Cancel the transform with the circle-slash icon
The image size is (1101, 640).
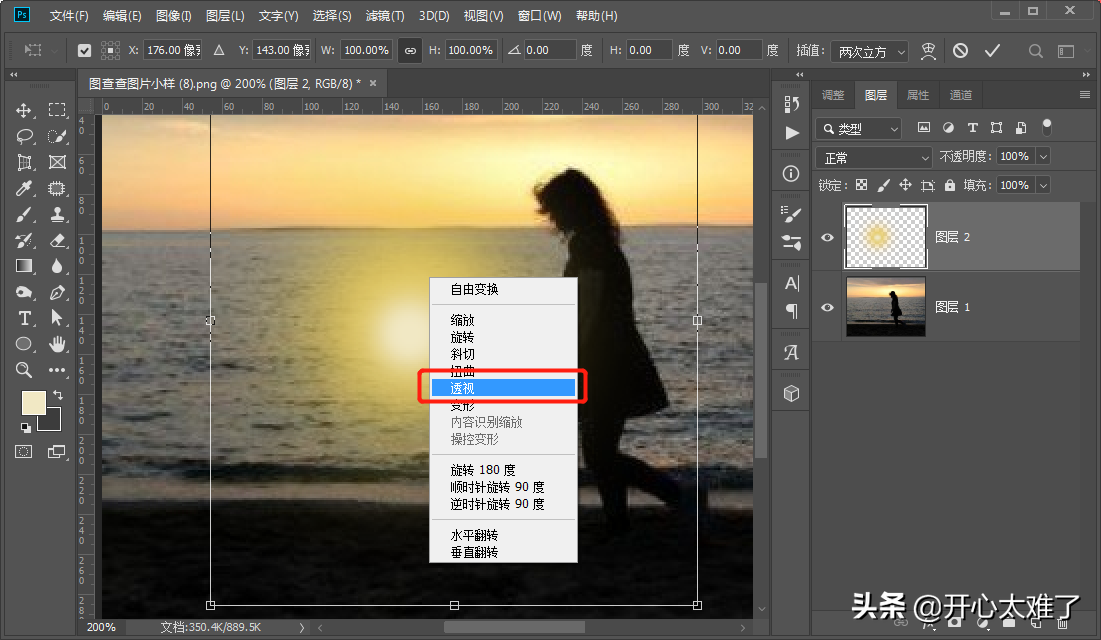(x=960, y=50)
